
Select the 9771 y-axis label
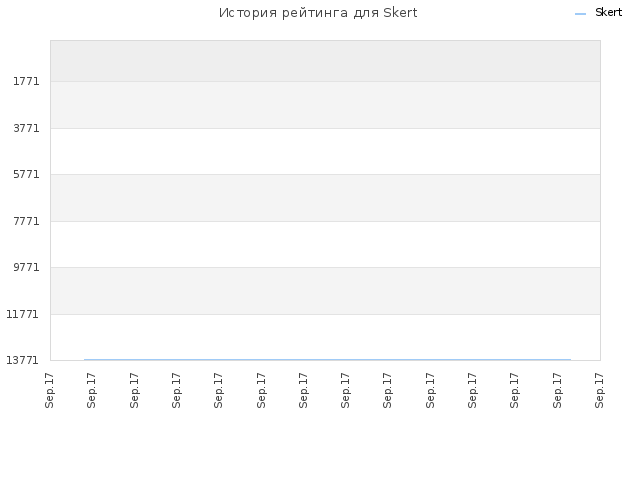[26, 267]
